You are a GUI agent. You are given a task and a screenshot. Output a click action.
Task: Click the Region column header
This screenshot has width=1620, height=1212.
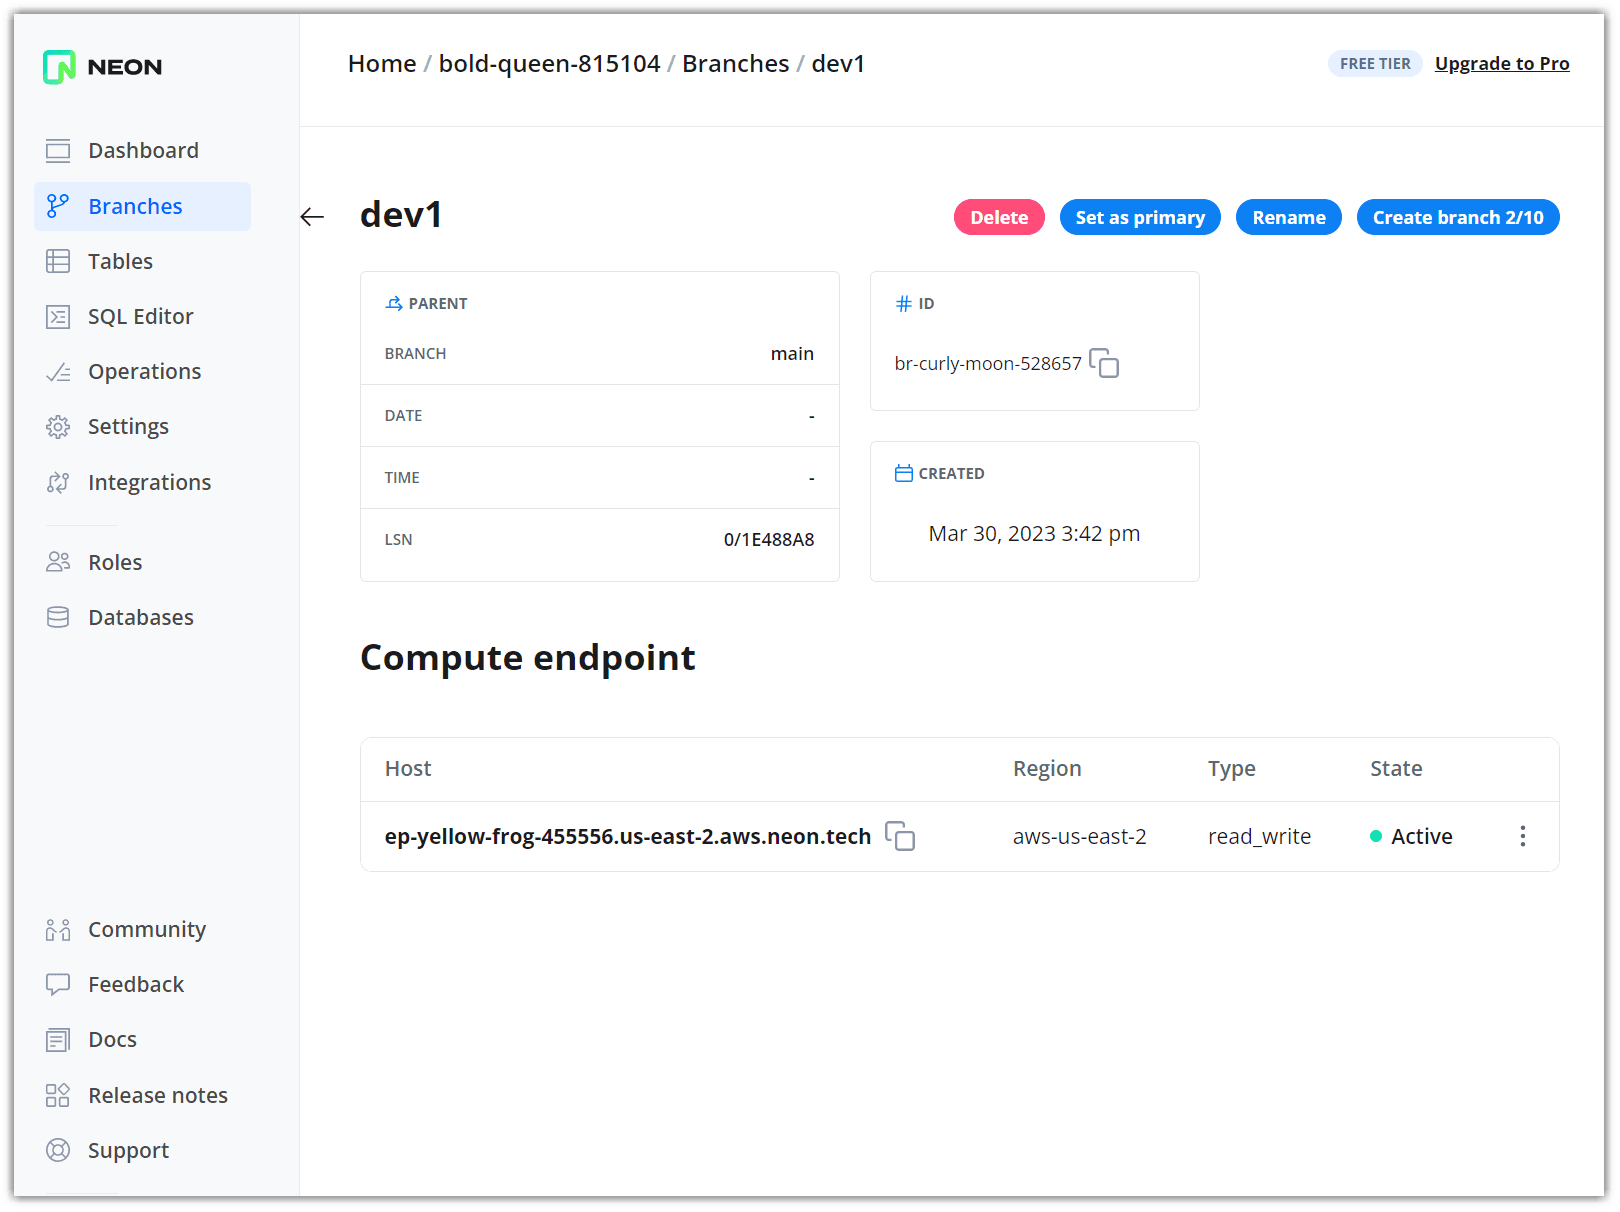[x=1047, y=769]
